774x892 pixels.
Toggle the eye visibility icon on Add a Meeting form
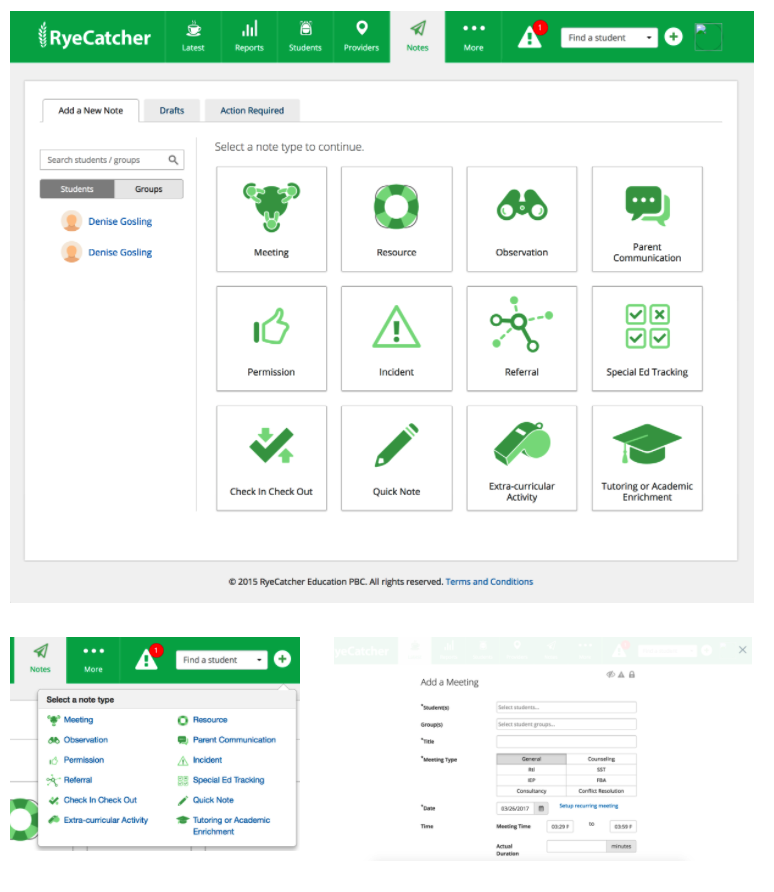click(x=610, y=674)
